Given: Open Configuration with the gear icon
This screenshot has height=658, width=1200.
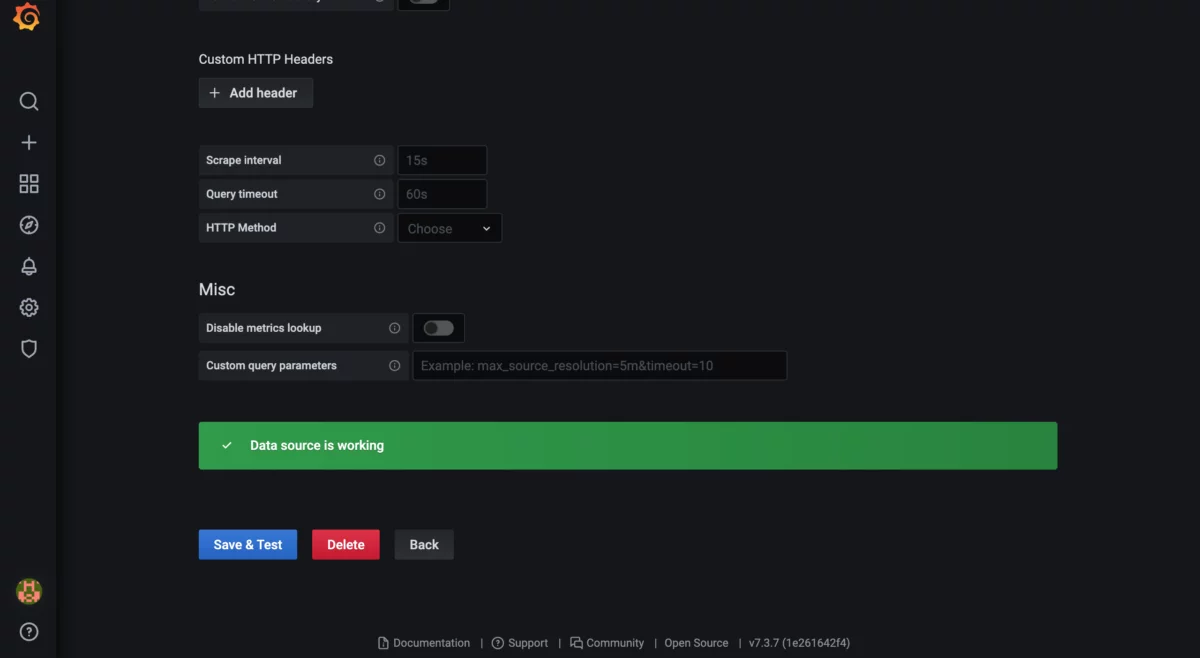Looking at the screenshot, I should click(x=28, y=307).
